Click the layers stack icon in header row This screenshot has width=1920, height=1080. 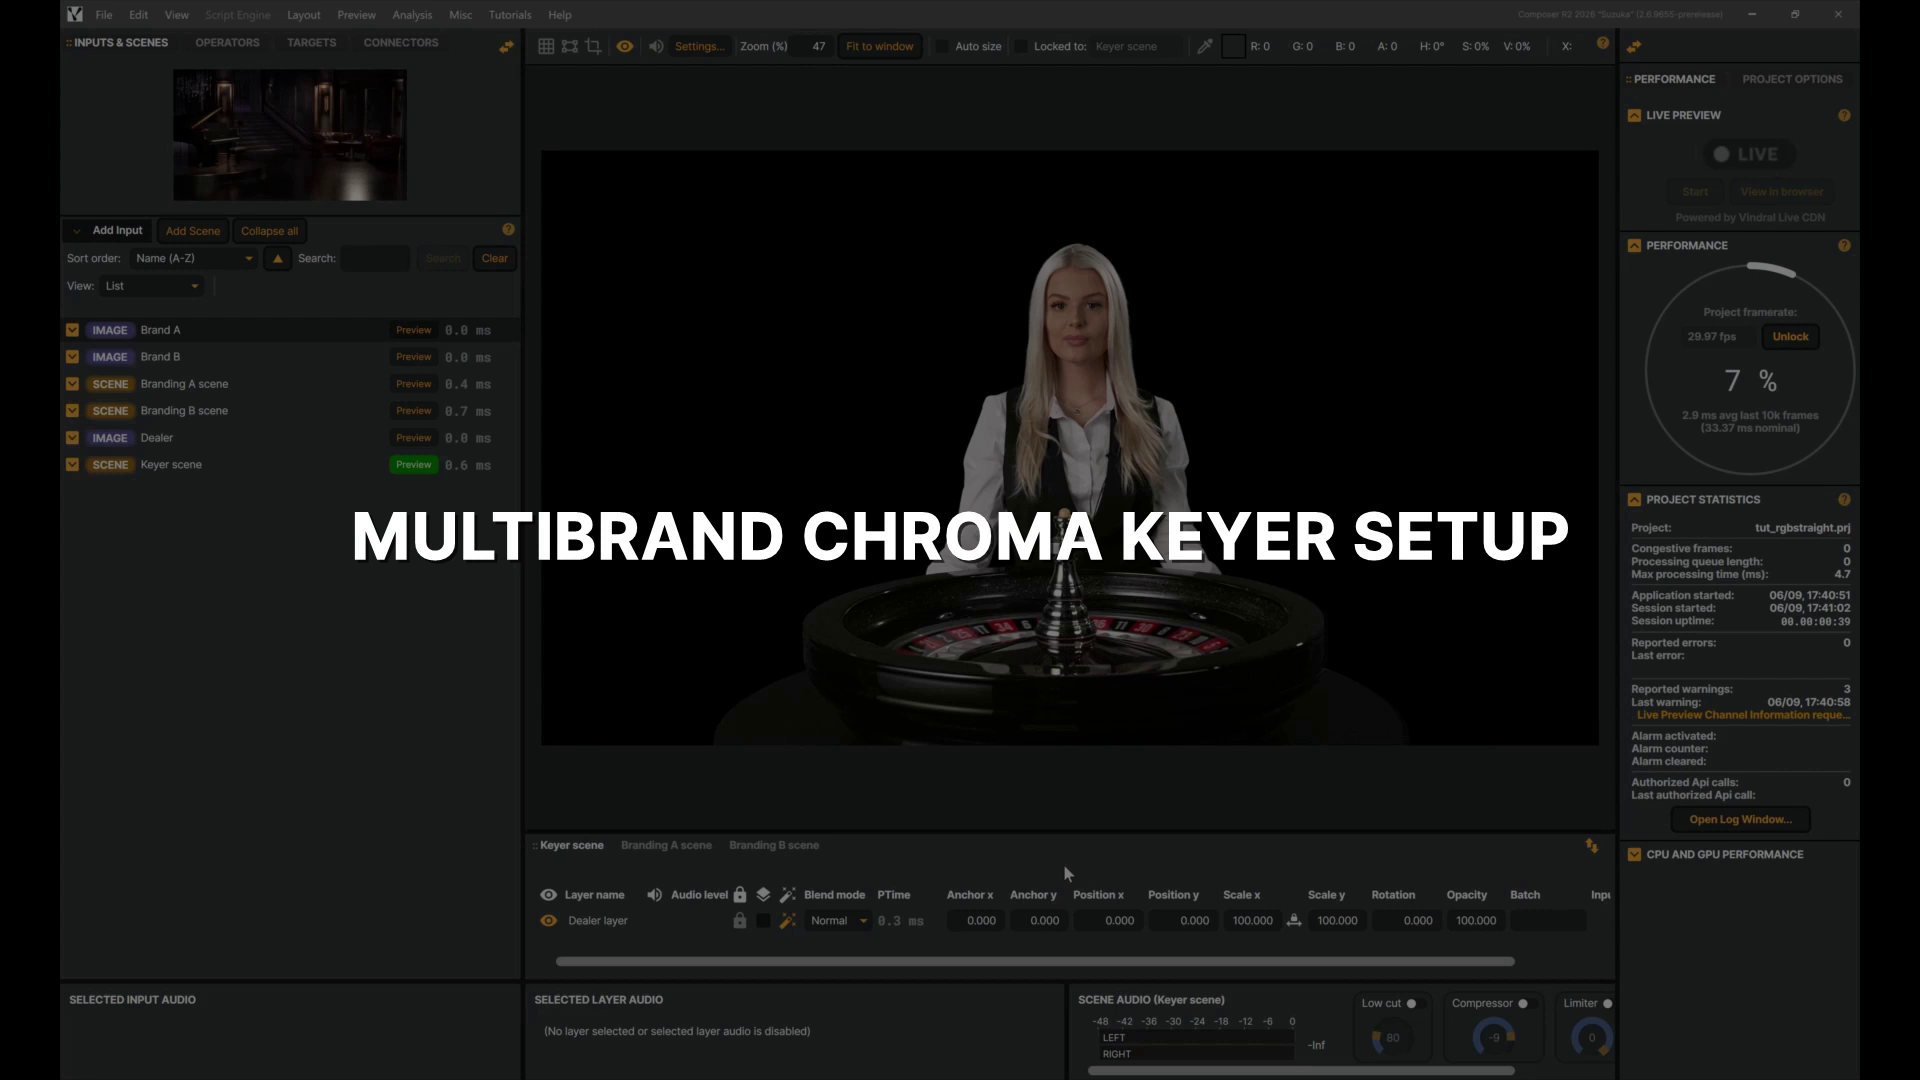pos(763,895)
